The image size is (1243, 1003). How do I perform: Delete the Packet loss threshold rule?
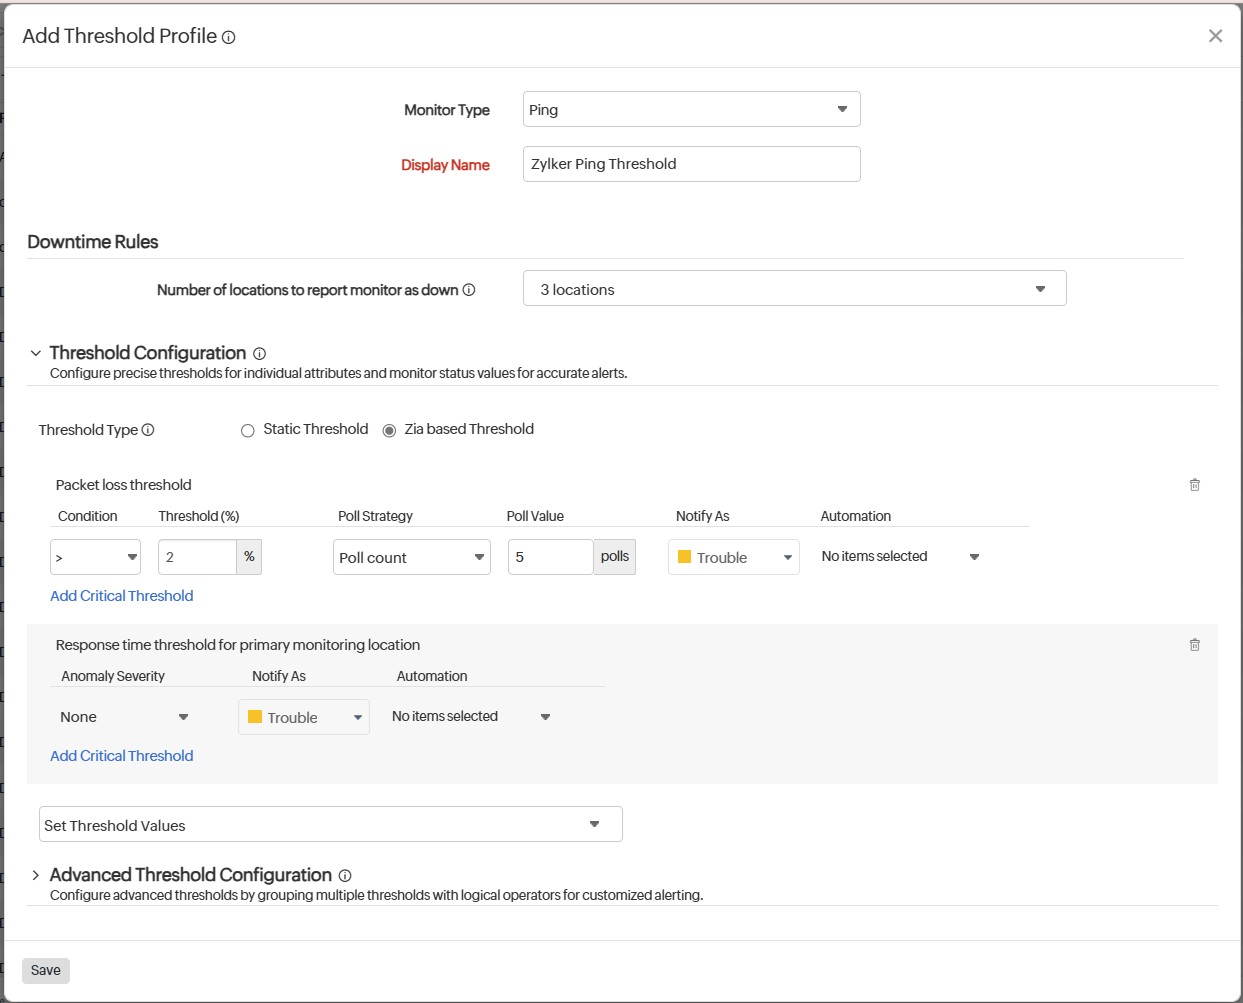pyautogui.click(x=1194, y=484)
